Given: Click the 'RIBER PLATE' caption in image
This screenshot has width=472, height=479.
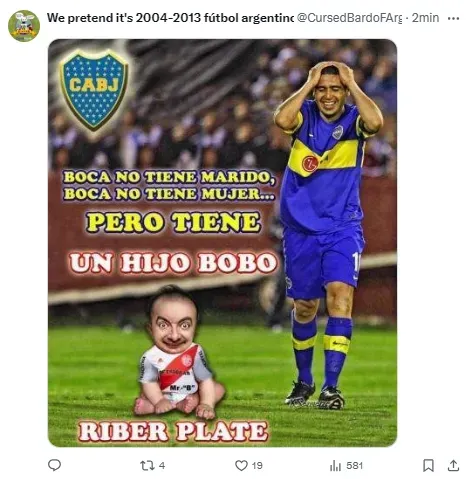Looking at the screenshot, I should pyautogui.click(x=173, y=431).
